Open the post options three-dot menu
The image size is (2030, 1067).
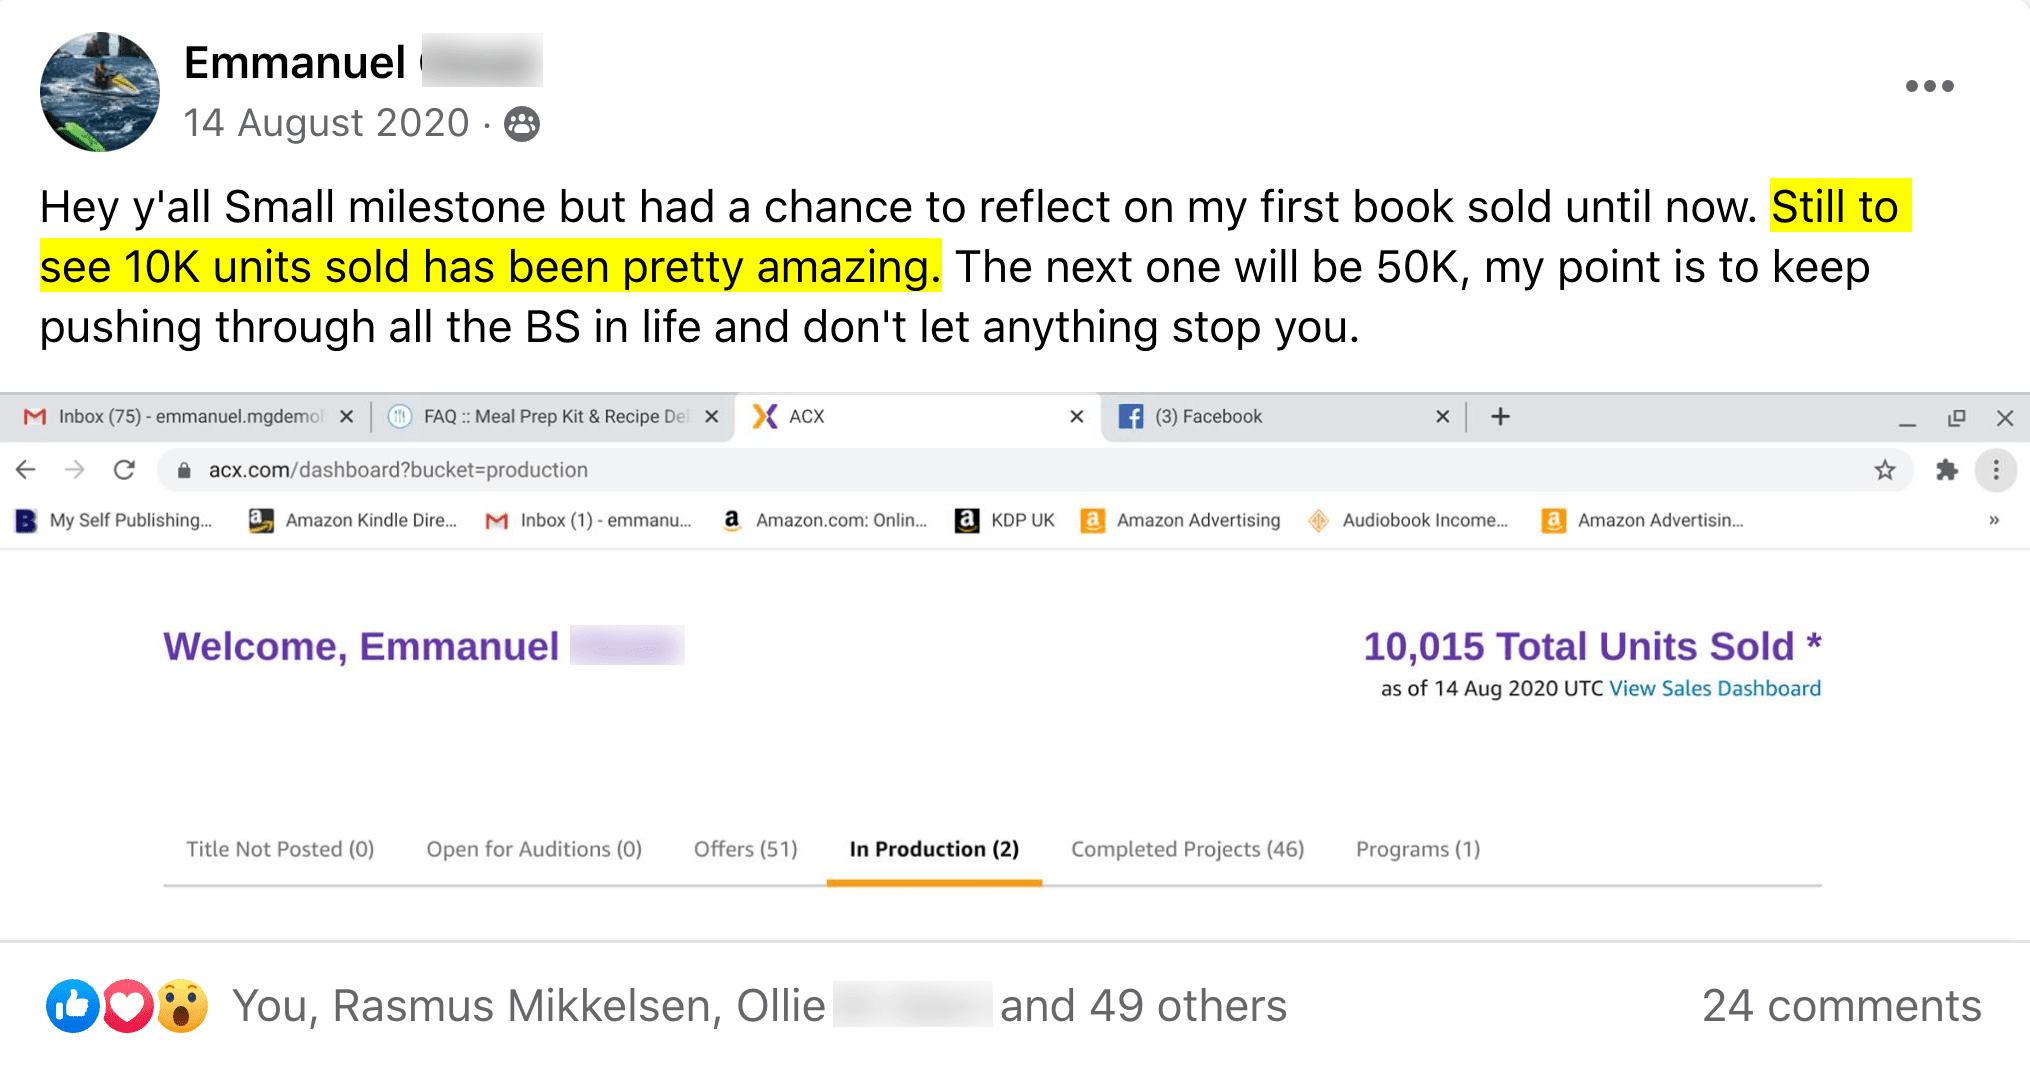point(1929,86)
